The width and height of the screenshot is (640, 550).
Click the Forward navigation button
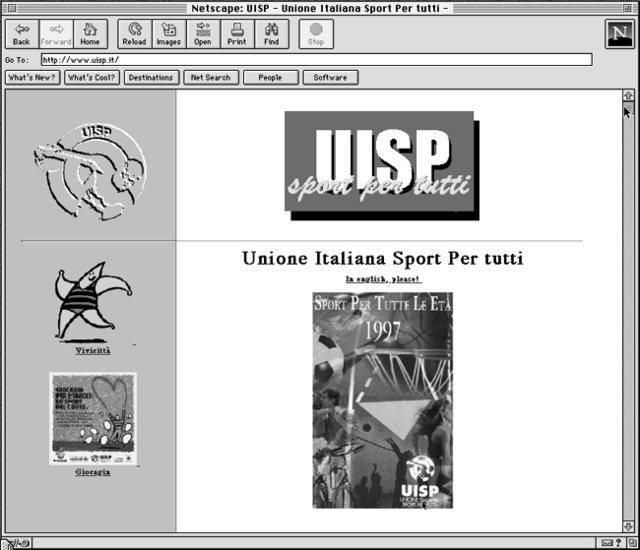pos(56,34)
